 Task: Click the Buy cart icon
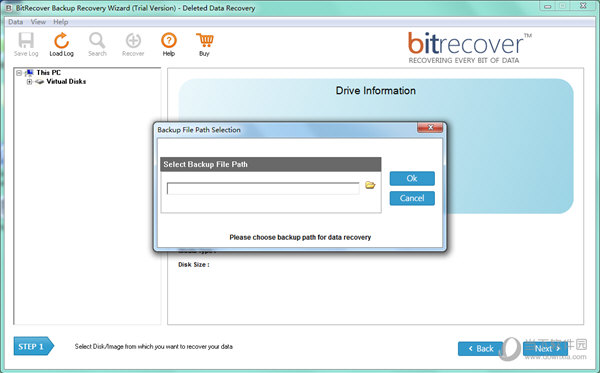point(205,40)
